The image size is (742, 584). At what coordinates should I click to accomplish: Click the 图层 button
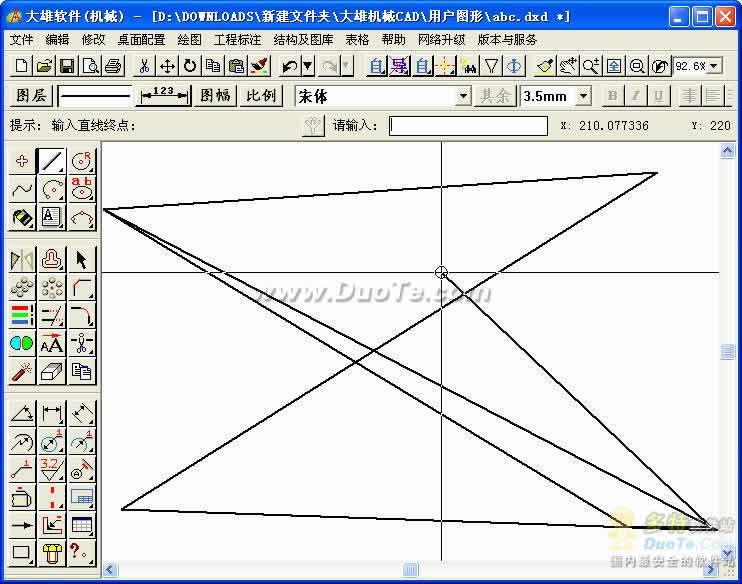tap(31, 96)
